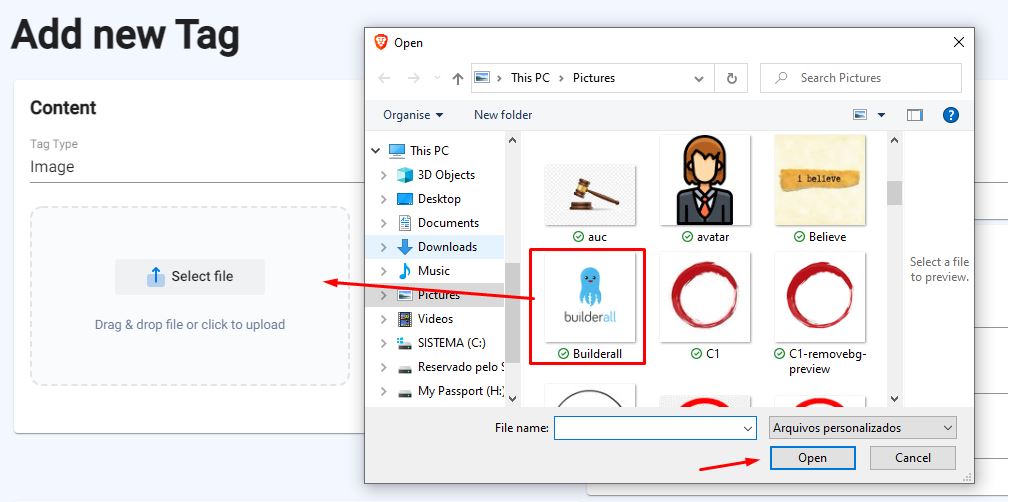
Task: Expand the My Passport (H:) node
Action: coord(383,391)
